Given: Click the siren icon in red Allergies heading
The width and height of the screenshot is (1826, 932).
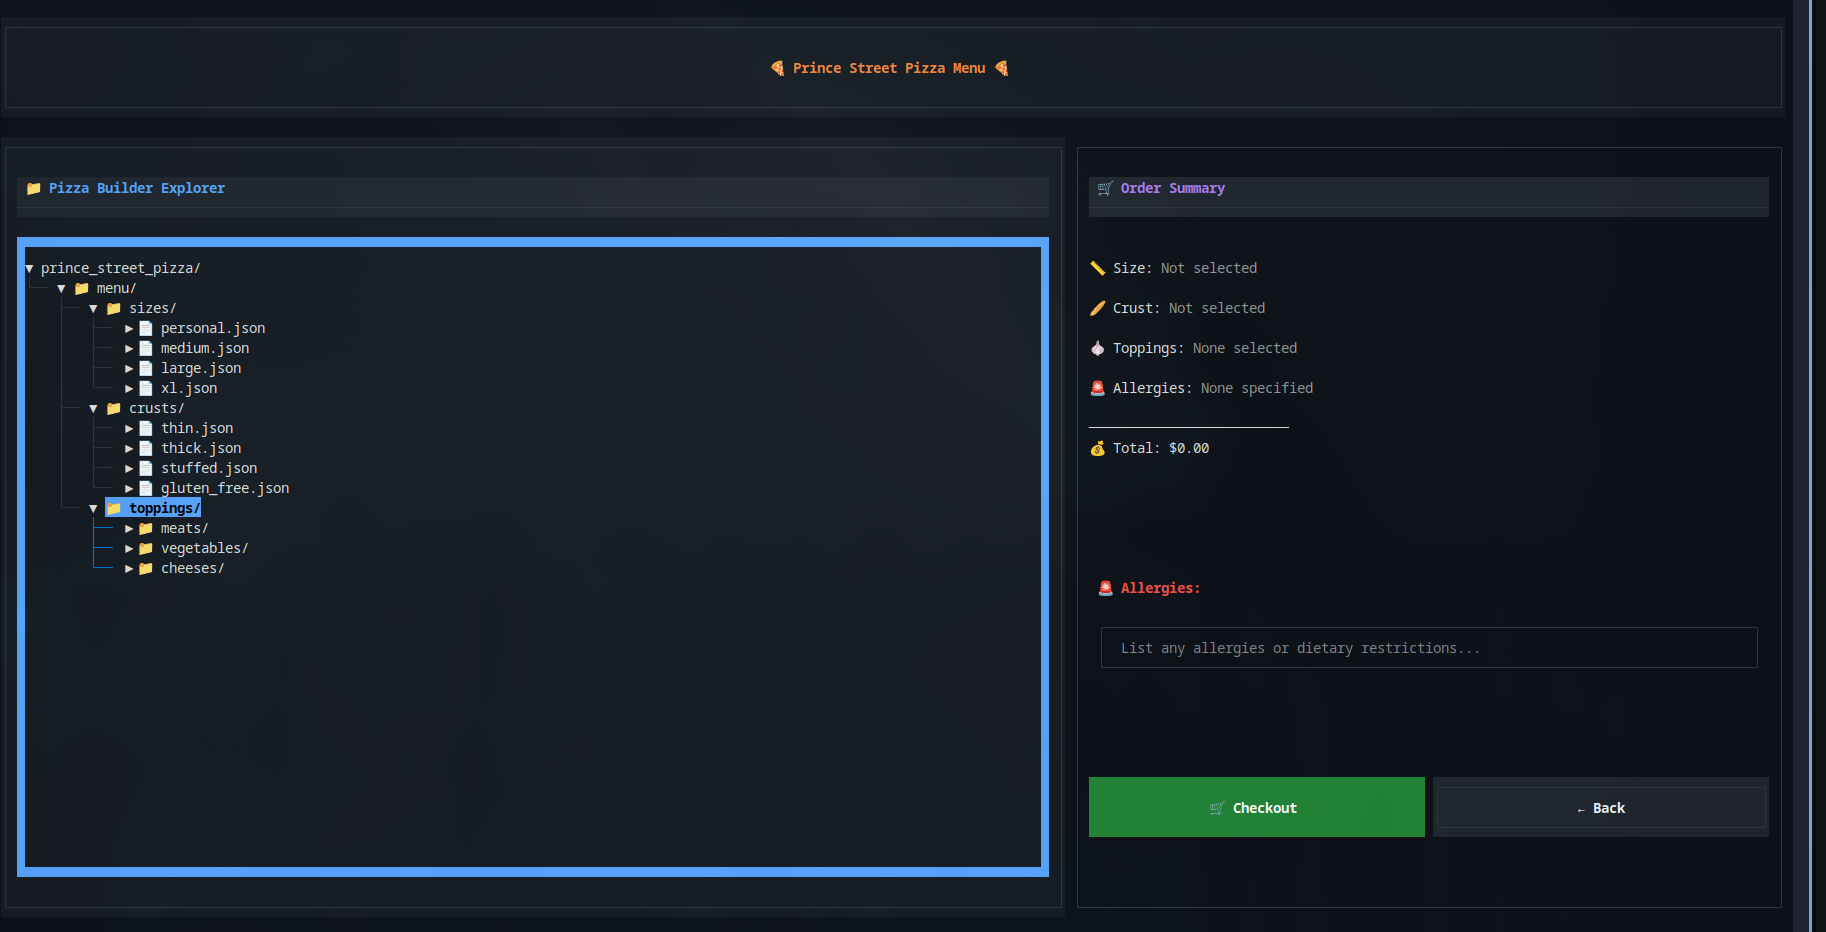Looking at the screenshot, I should tap(1106, 589).
